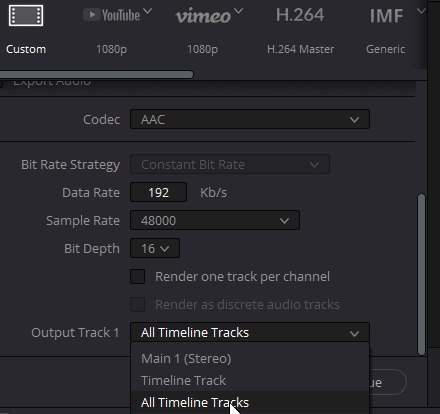Image resolution: width=440 pixels, height=414 pixels.
Task: Click the Bit Depth label
Action: click(x=92, y=249)
